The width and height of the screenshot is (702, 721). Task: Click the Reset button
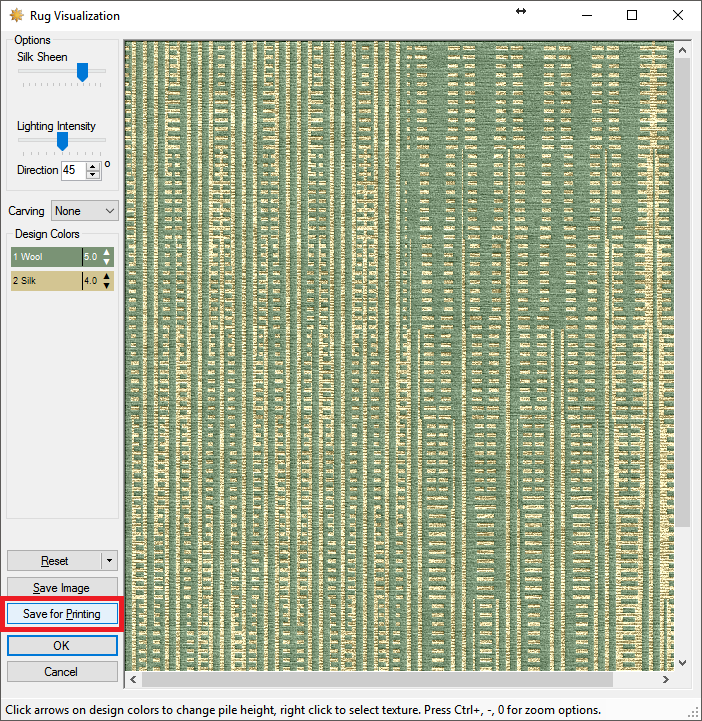[x=54, y=561]
